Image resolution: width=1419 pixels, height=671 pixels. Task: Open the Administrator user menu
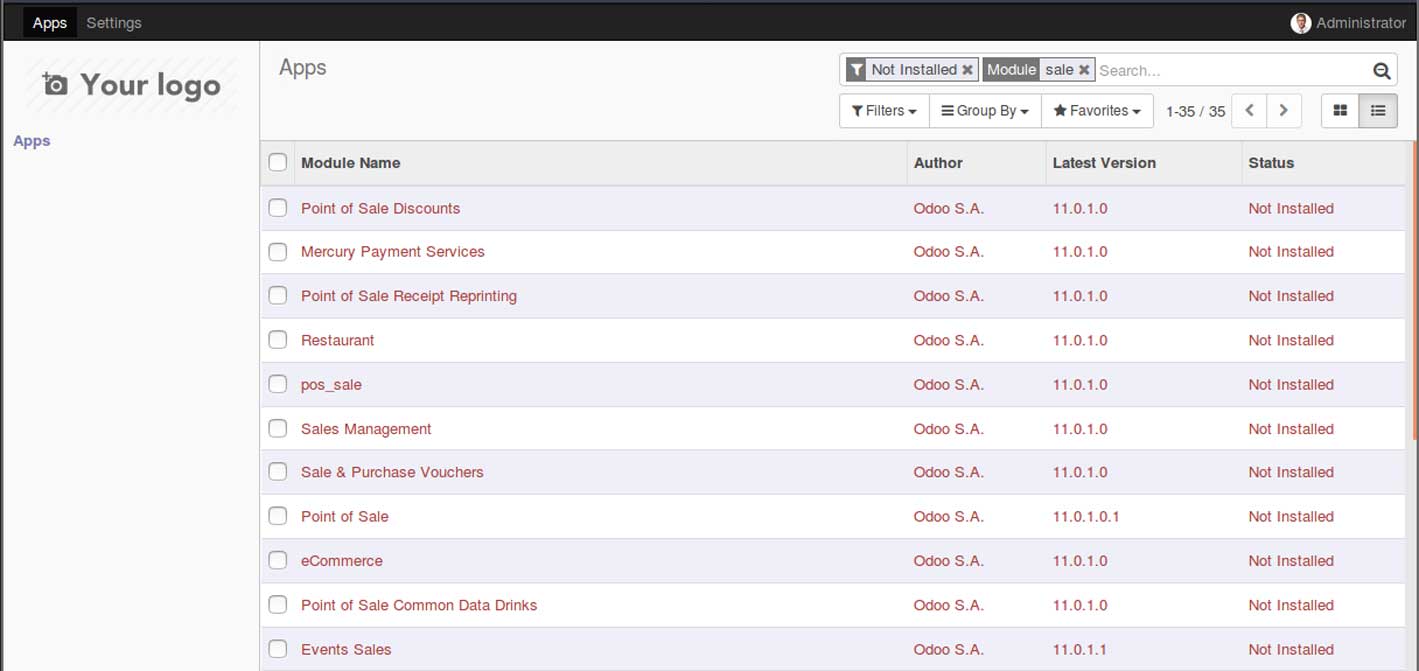pos(1349,23)
